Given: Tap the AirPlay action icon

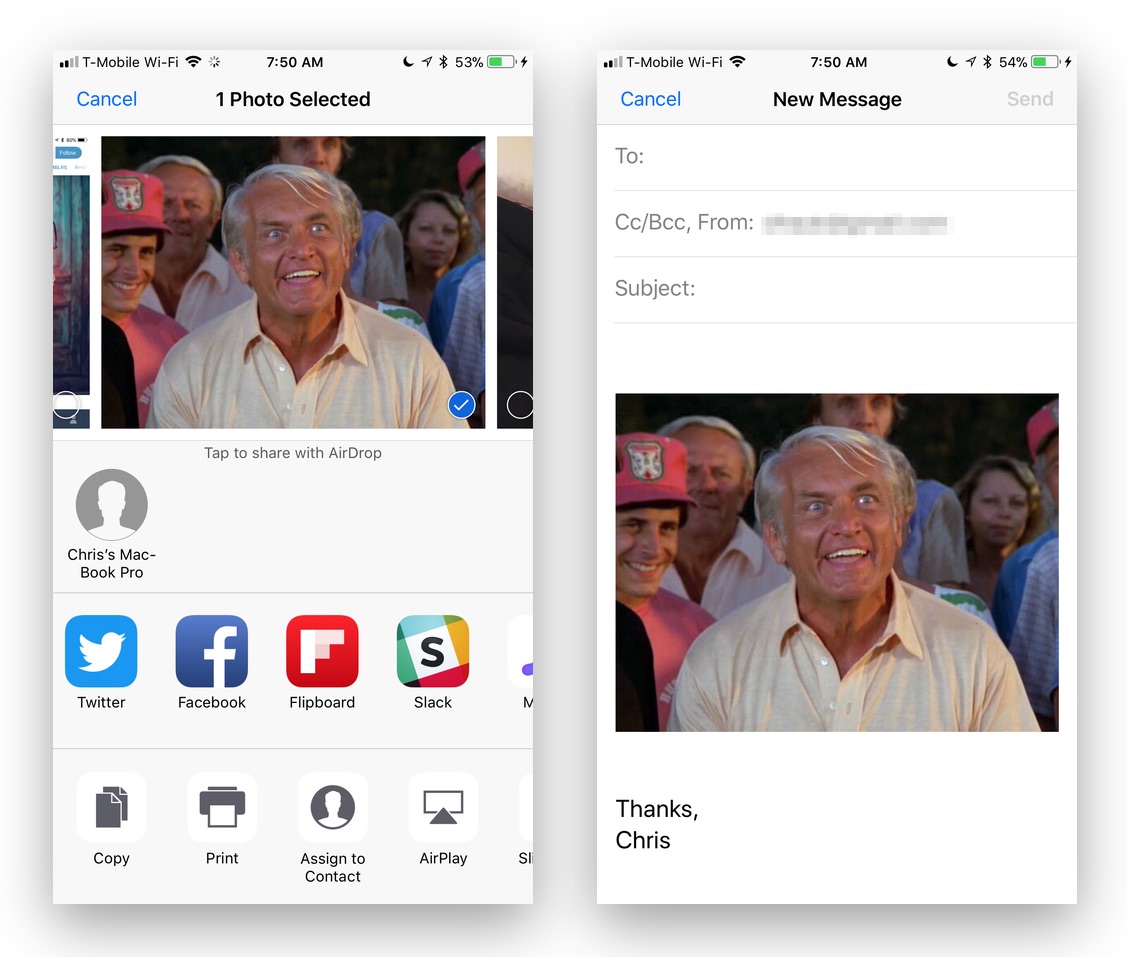Looking at the screenshot, I should click(x=443, y=808).
